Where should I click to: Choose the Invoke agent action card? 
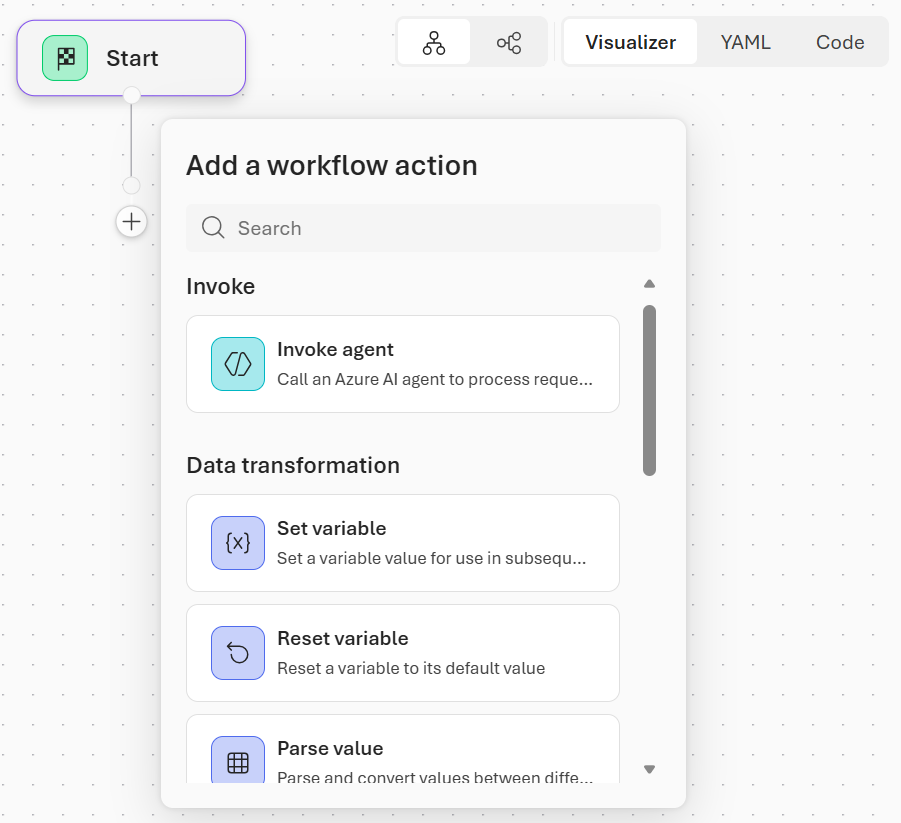pos(403,364)
